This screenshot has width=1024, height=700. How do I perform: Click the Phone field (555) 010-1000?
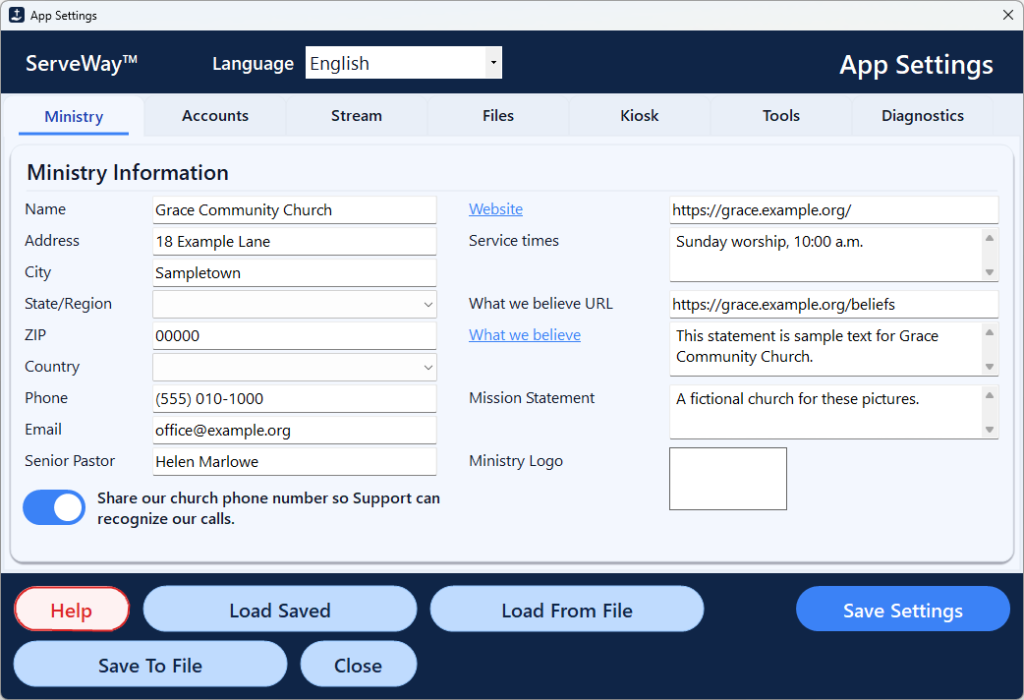click(x=295, y=399)
